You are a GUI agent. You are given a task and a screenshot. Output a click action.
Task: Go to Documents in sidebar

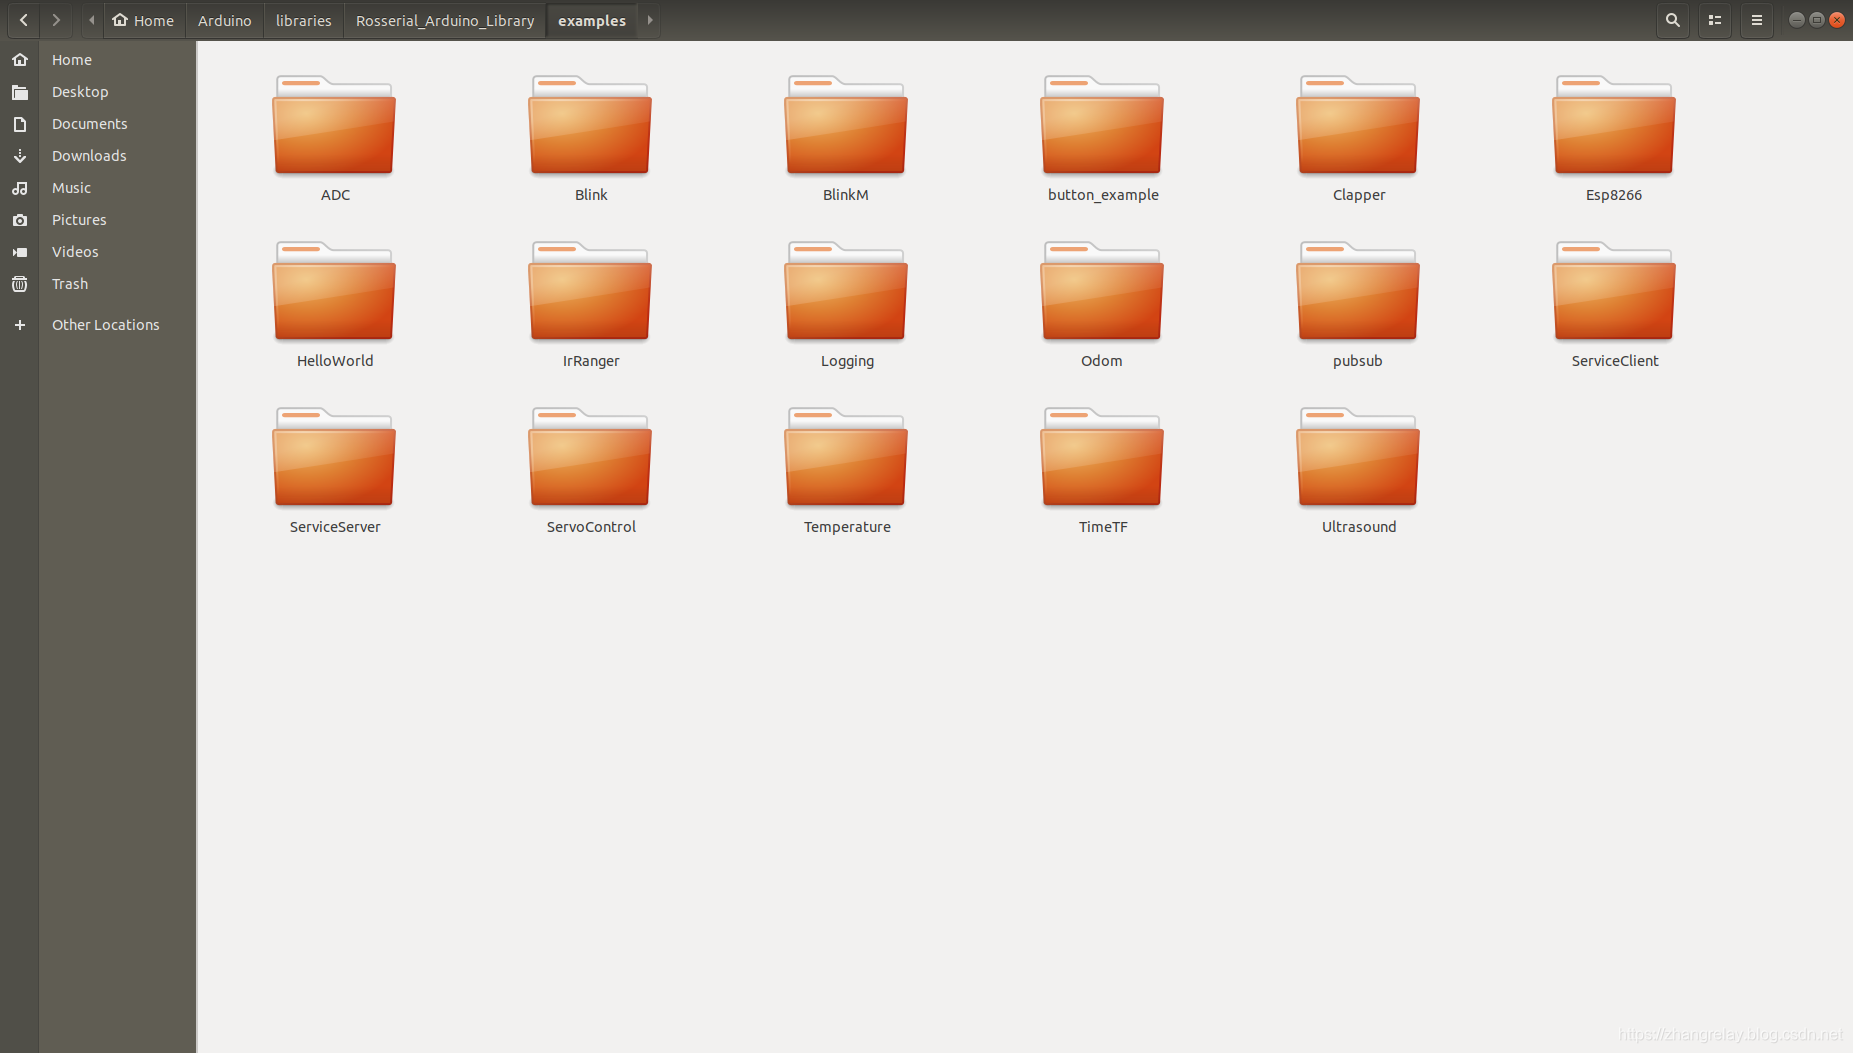(98, 124)
